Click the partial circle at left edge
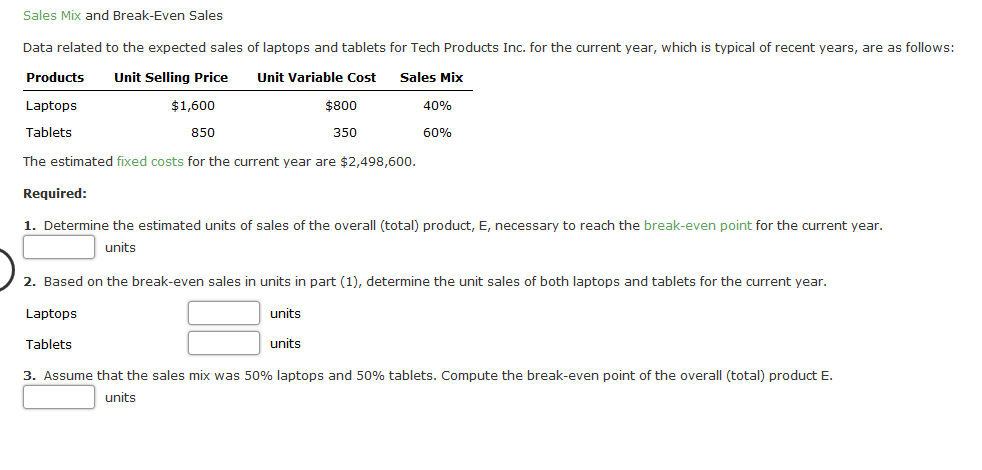The width and height of the screenshot is (982, 470). (5, 269)
